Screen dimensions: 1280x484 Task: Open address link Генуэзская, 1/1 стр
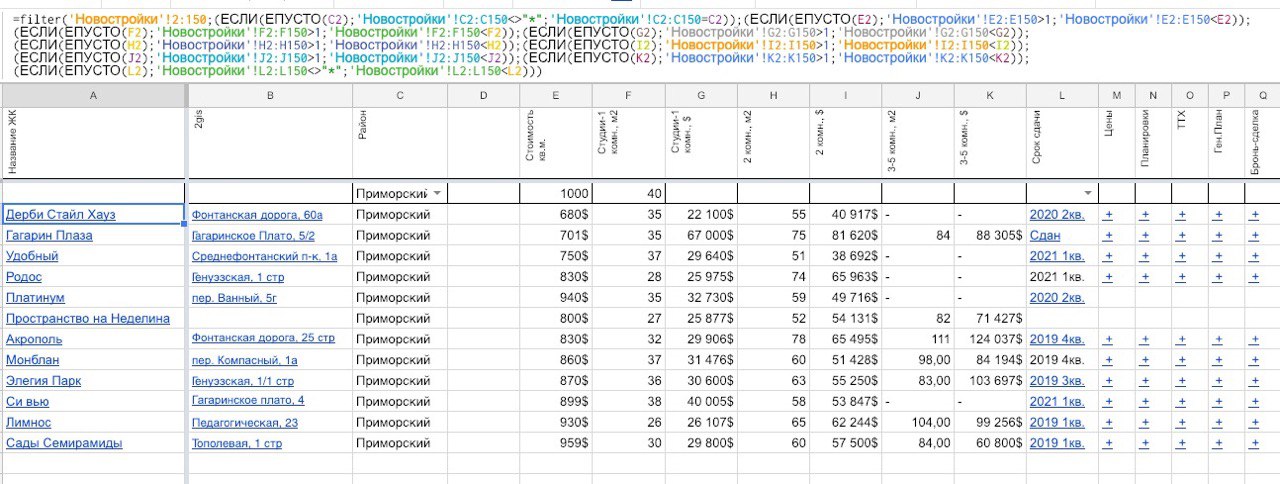(243, 381)
